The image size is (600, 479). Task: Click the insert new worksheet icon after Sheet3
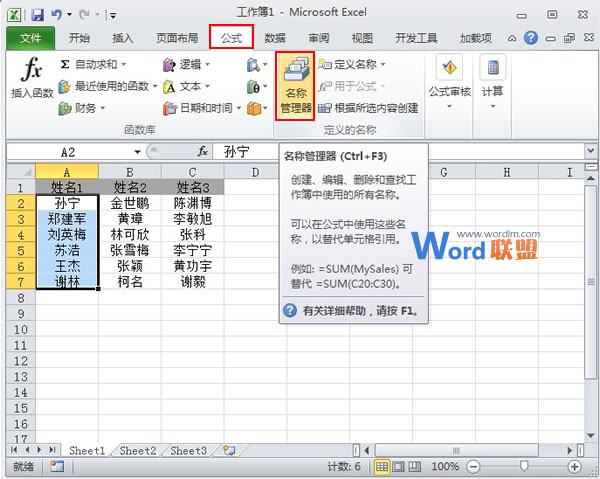(229, 451)
